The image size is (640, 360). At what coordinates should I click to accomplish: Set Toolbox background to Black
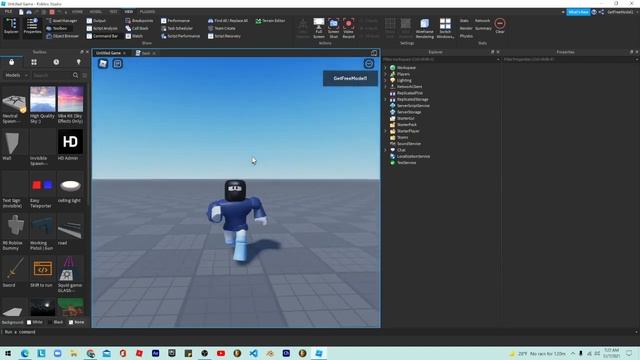click(55, 322)
